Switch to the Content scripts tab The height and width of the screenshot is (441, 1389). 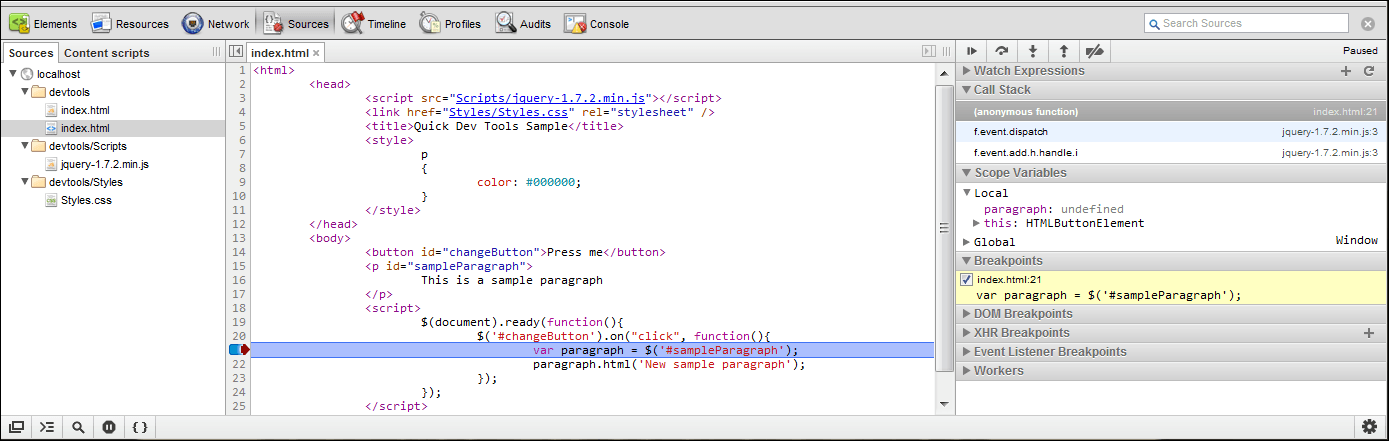click(x=107, y=53)
